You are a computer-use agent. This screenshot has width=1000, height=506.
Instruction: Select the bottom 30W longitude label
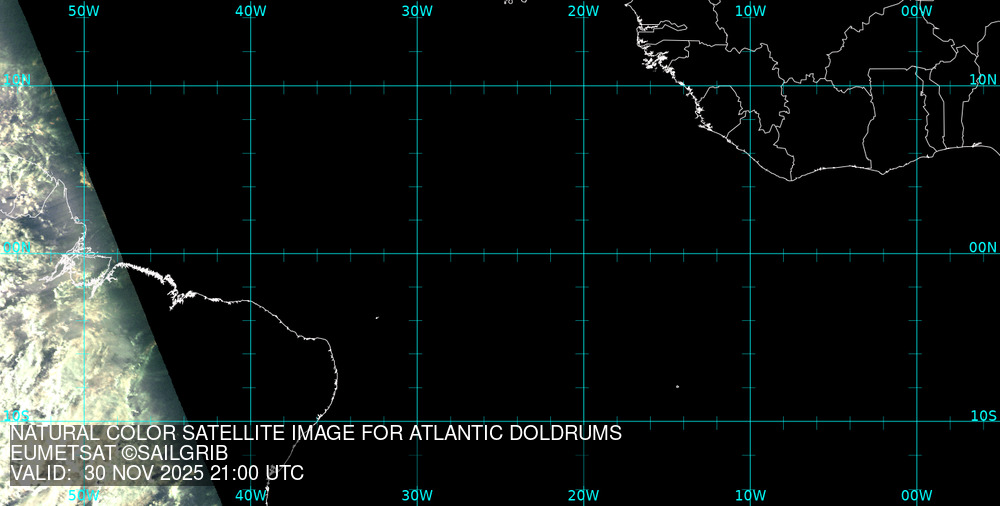click(x=417, y=495)
